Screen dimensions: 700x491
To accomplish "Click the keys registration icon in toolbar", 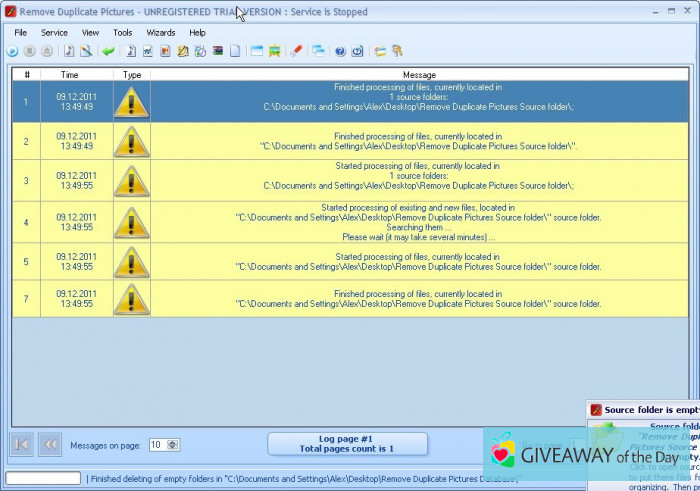I will click(x=397, y=51).
